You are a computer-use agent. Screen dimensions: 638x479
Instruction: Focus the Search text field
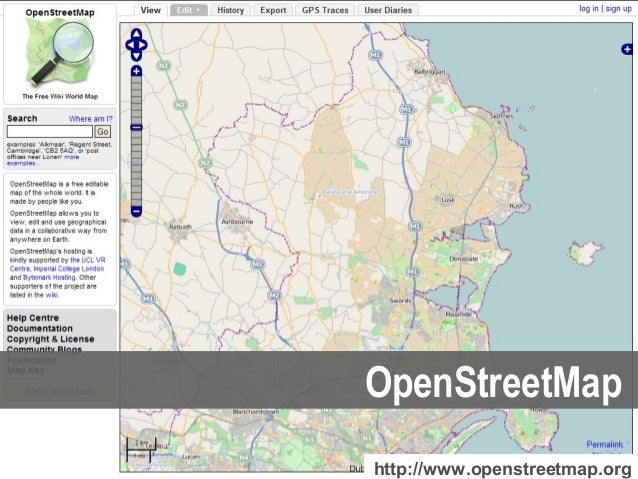49,131
